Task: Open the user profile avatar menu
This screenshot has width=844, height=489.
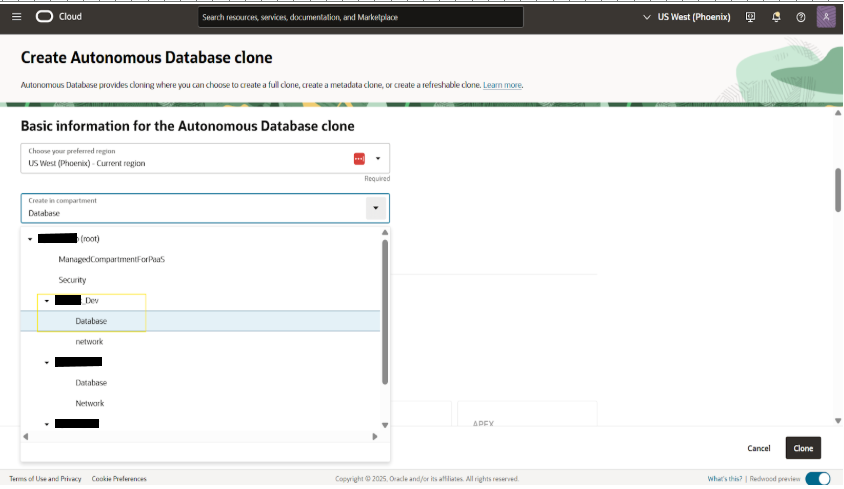Action: point(826,17)
